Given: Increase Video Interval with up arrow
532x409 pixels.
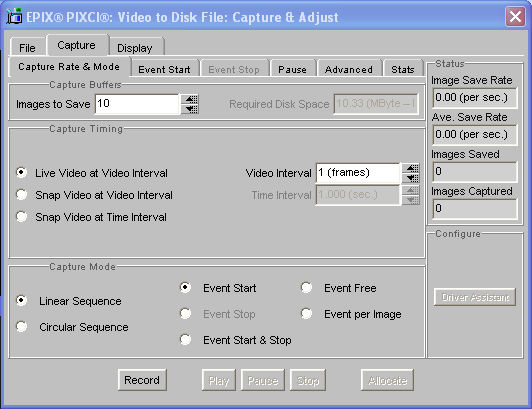Looking at the screenshot, I should (x=411, y=168).
